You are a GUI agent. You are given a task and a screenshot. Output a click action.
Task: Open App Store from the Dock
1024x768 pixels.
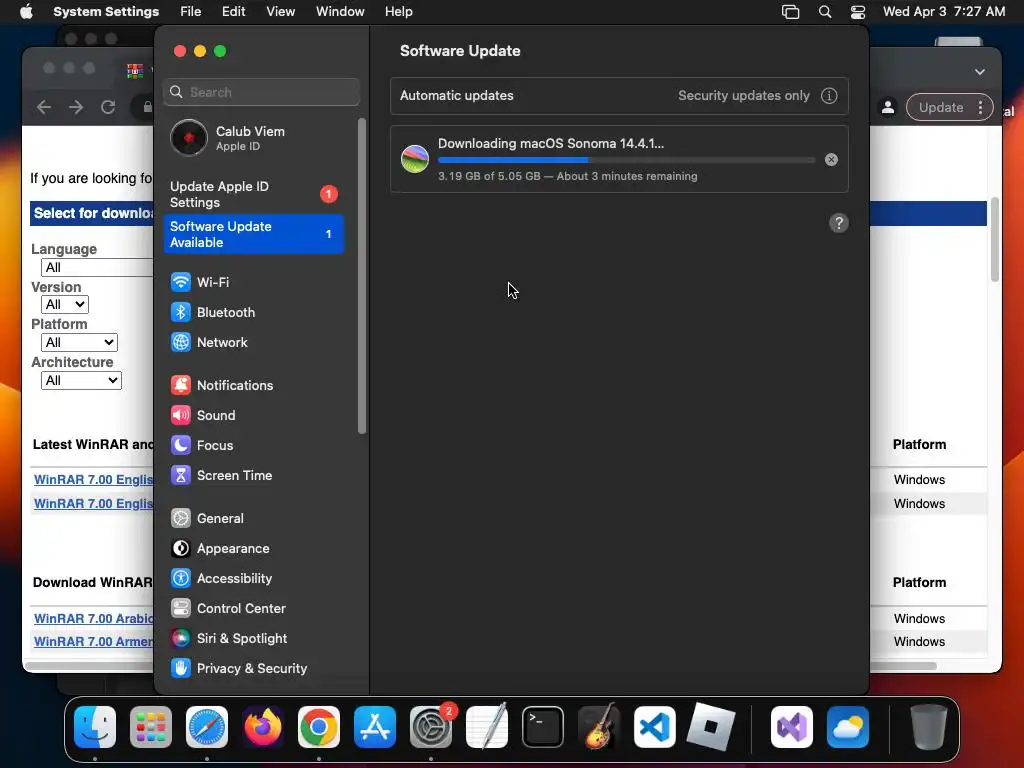375,727
